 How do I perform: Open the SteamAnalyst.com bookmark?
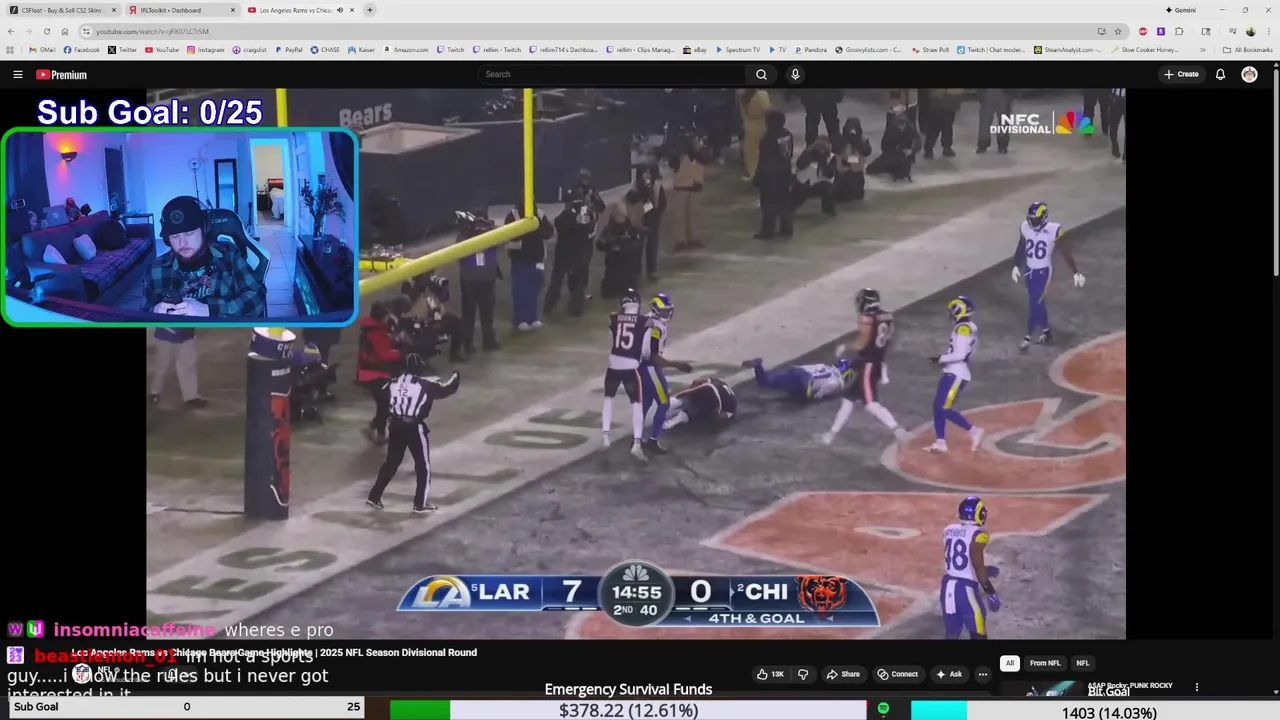(x=1067, y=49)
